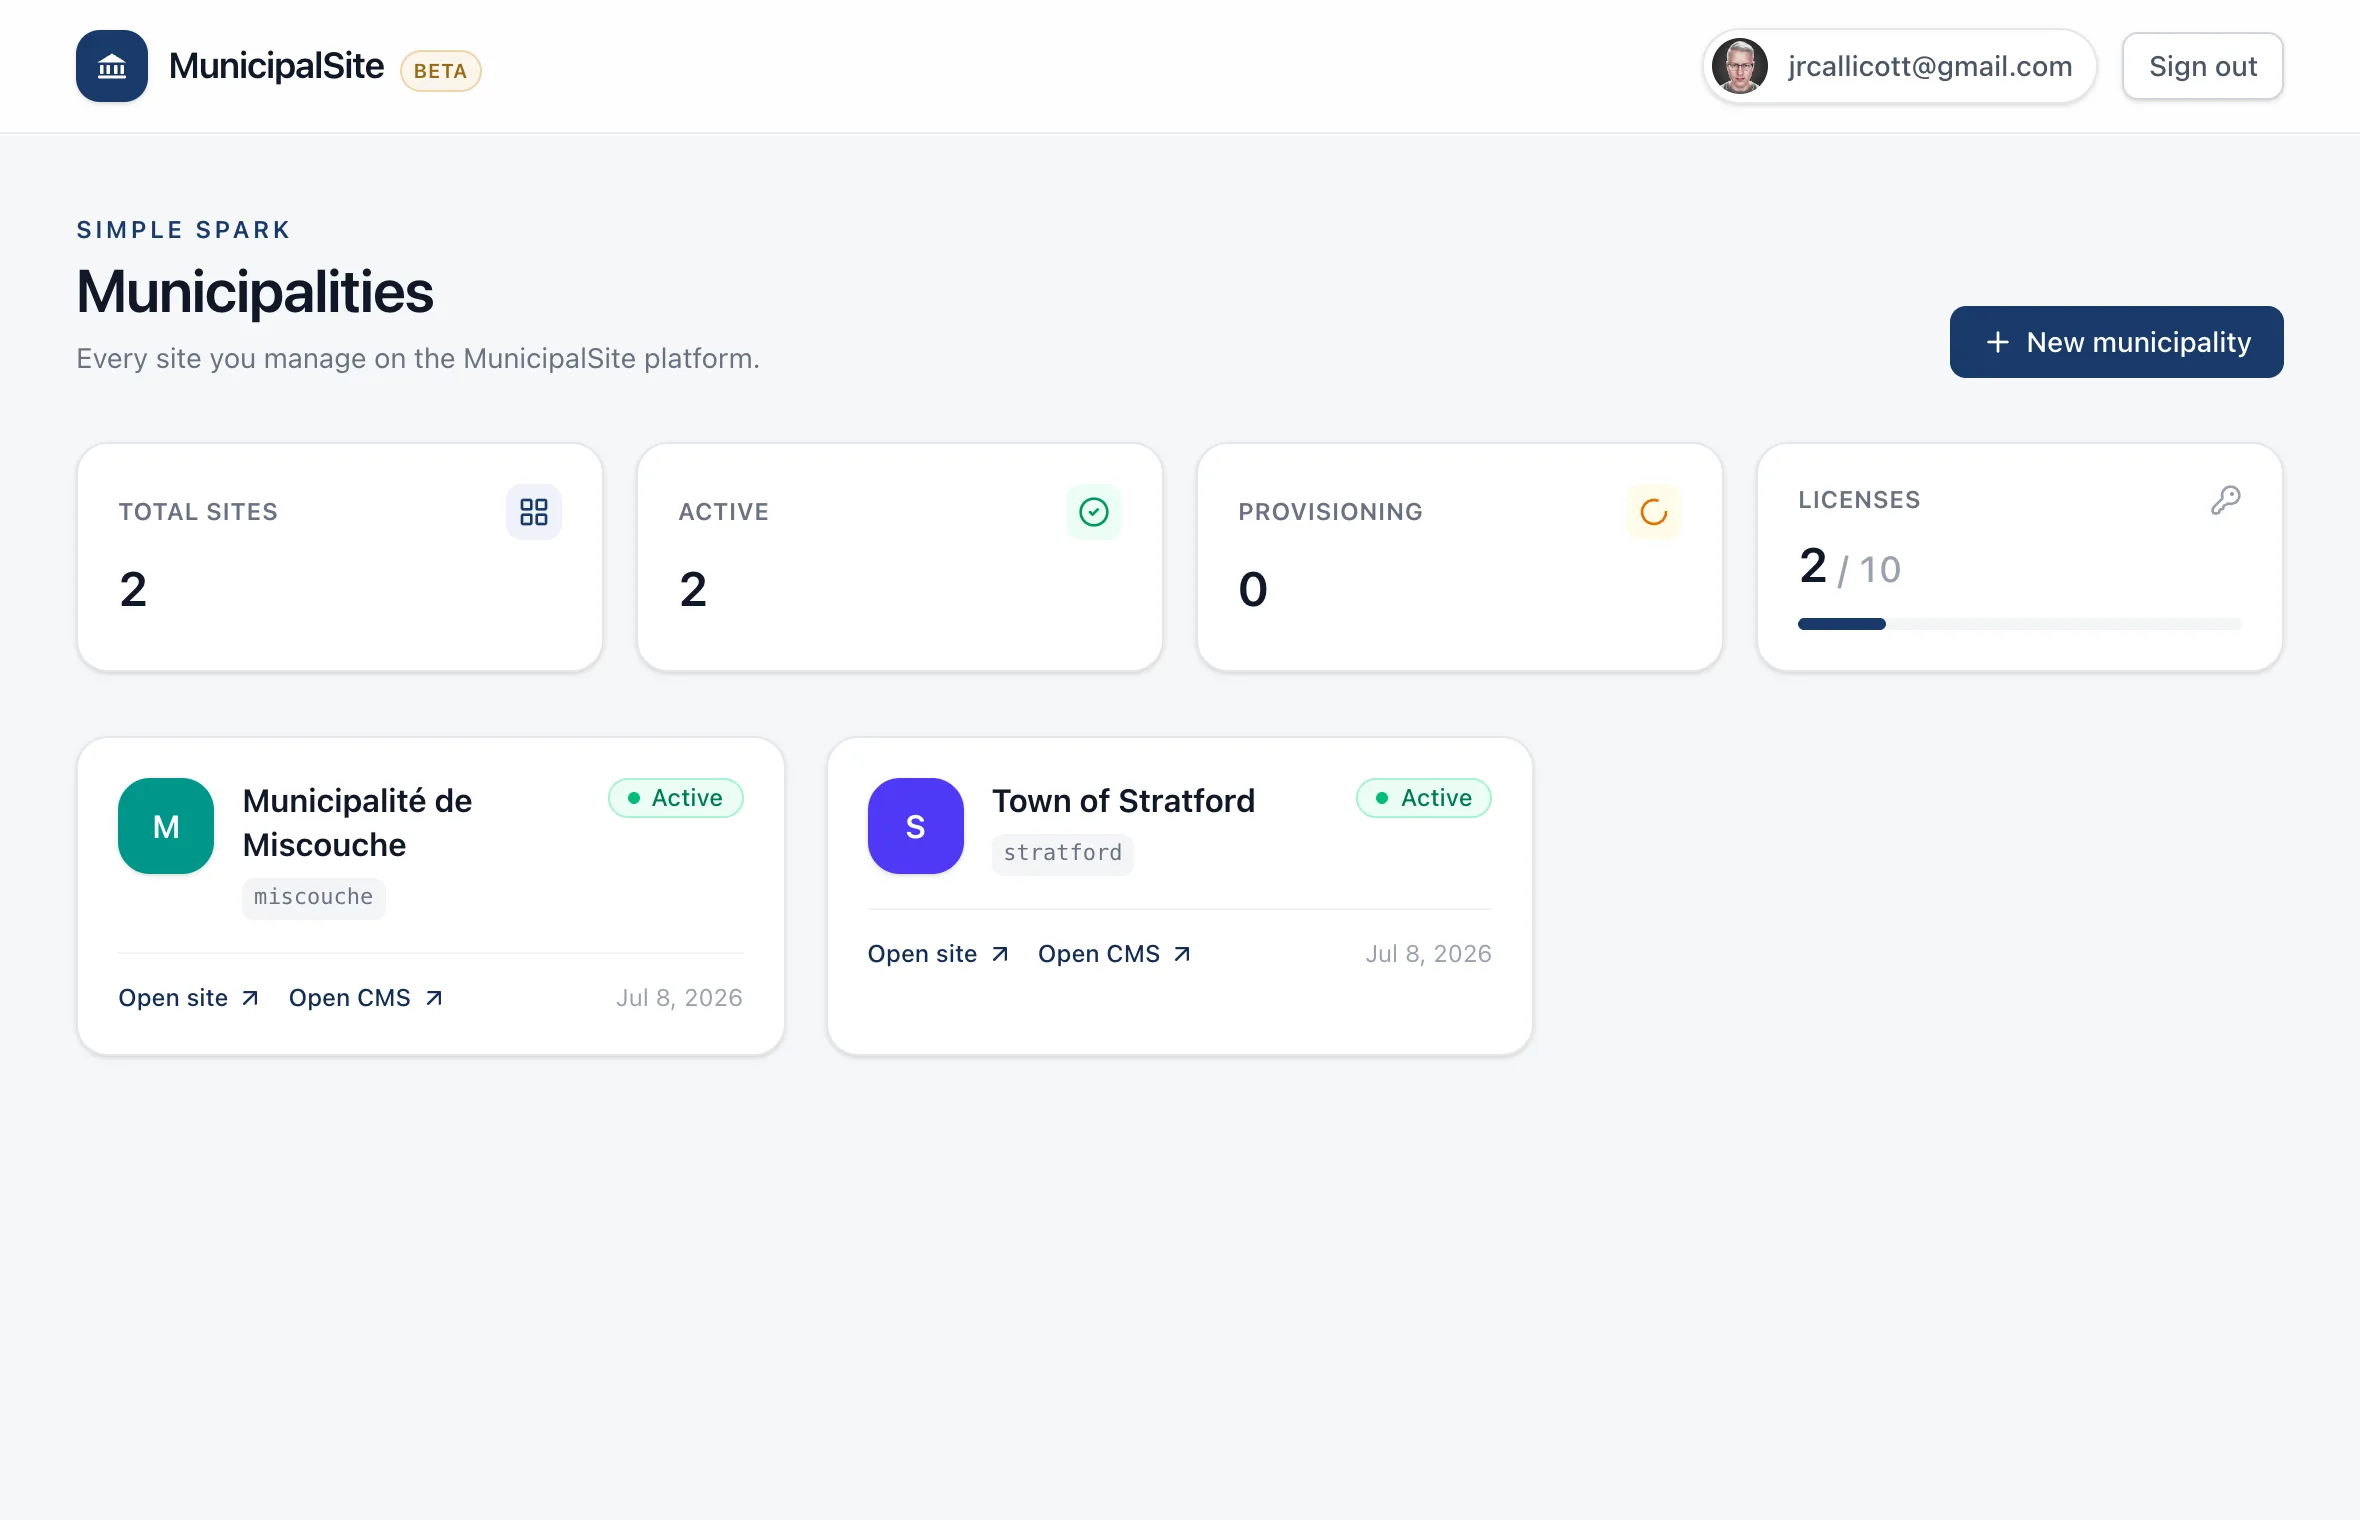Open CMS for Town of Stratford
The width and height of the screenshot is (2360, 1520).
tap(1115, 954)
